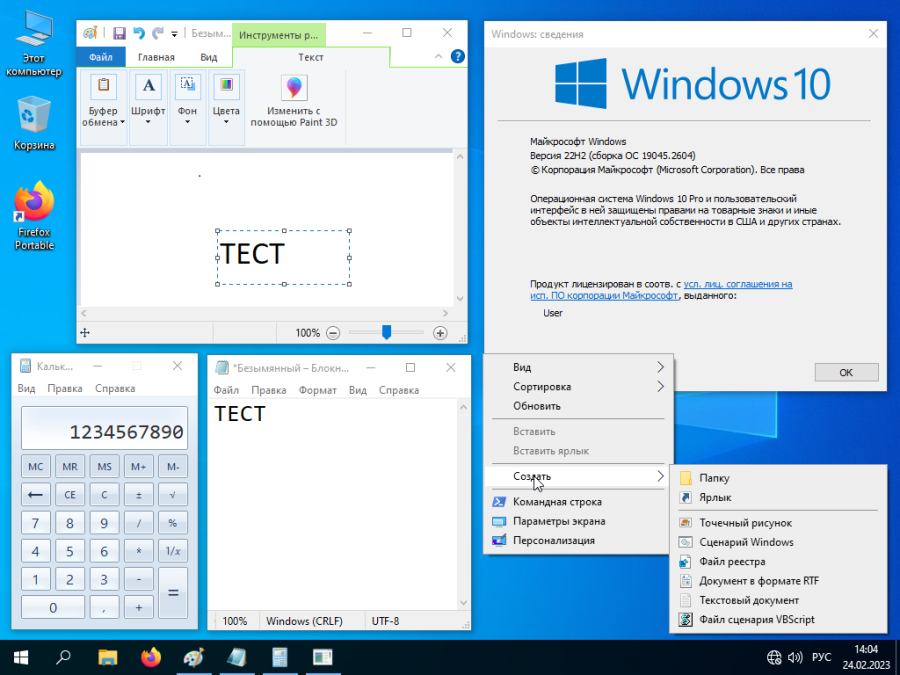This screenshot has width=900, height=675.
Task: Click the square root key in Calculator
Action: click(173, 494)
